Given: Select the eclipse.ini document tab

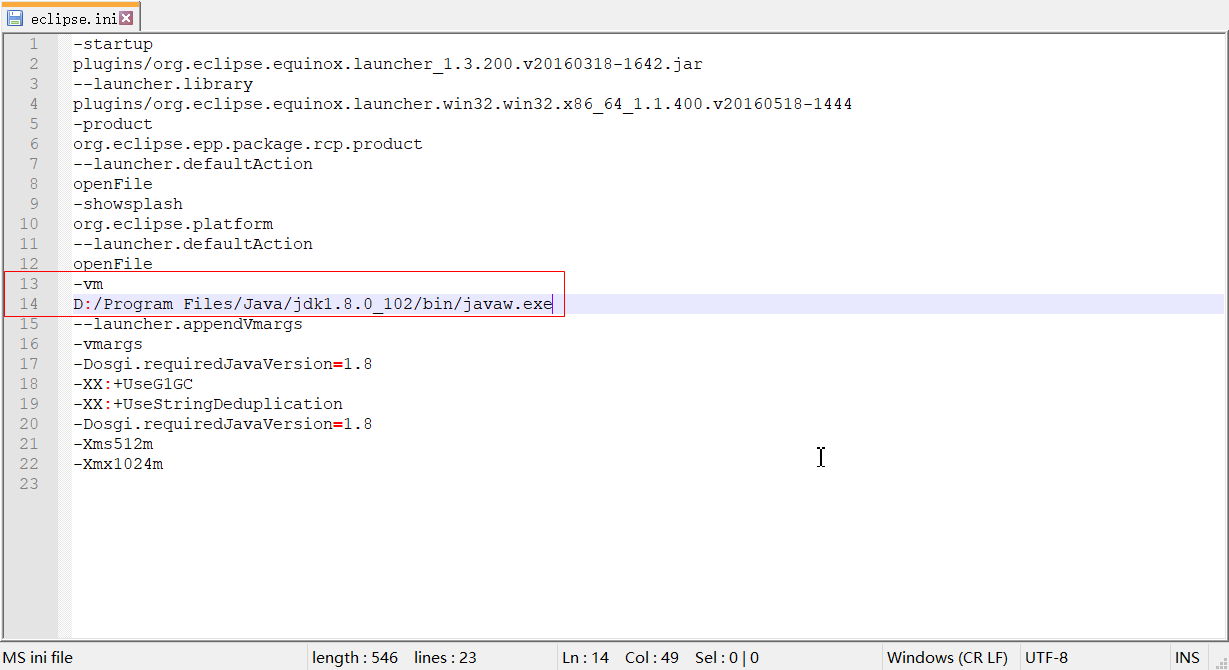Looking at the screenshot, I should pos(71,17).
